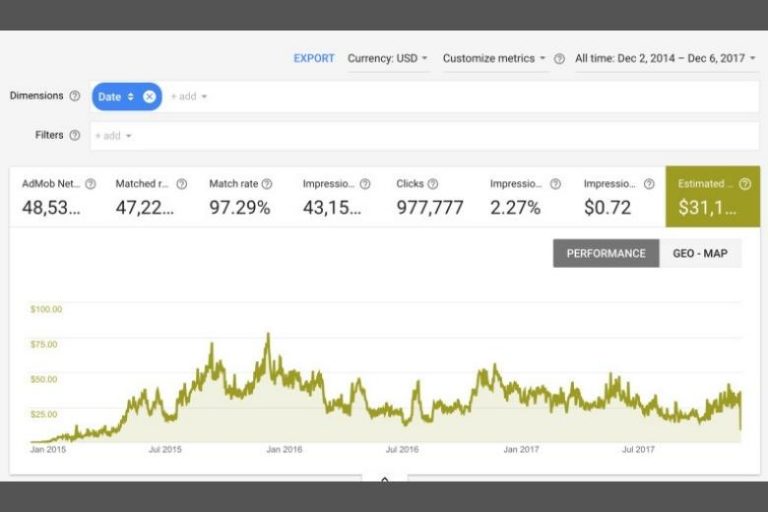Show help for AdMob Network requests metric
The width and height of the screenshot is (768, 512).
pos(91,184)
